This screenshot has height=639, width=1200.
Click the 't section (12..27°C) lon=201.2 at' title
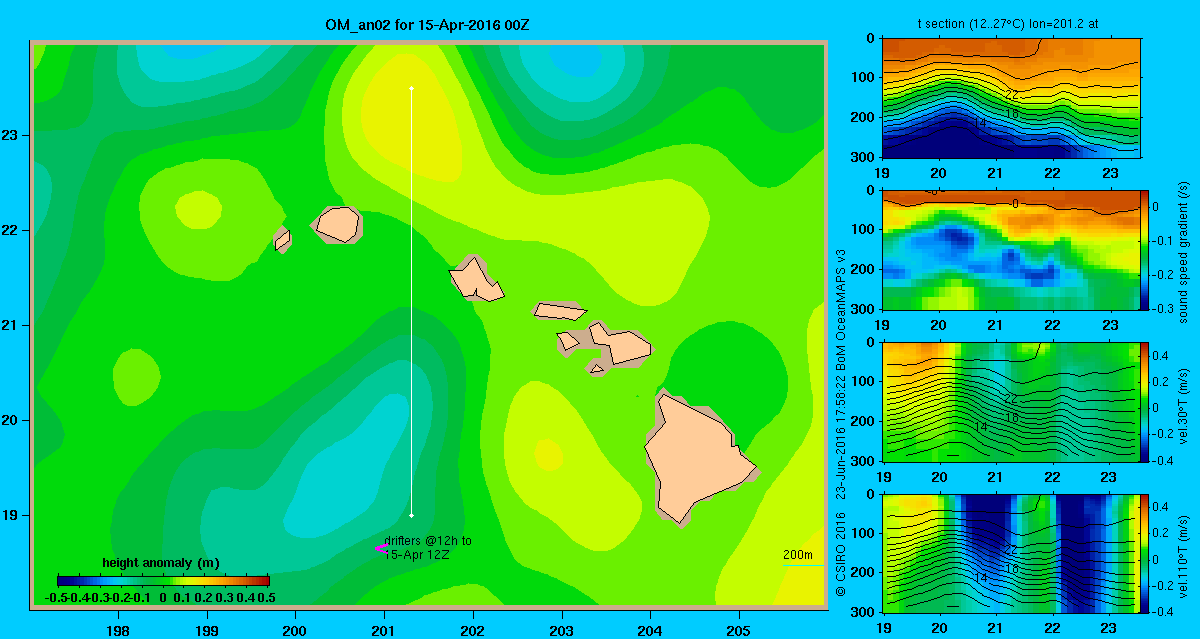(1008, 22)
